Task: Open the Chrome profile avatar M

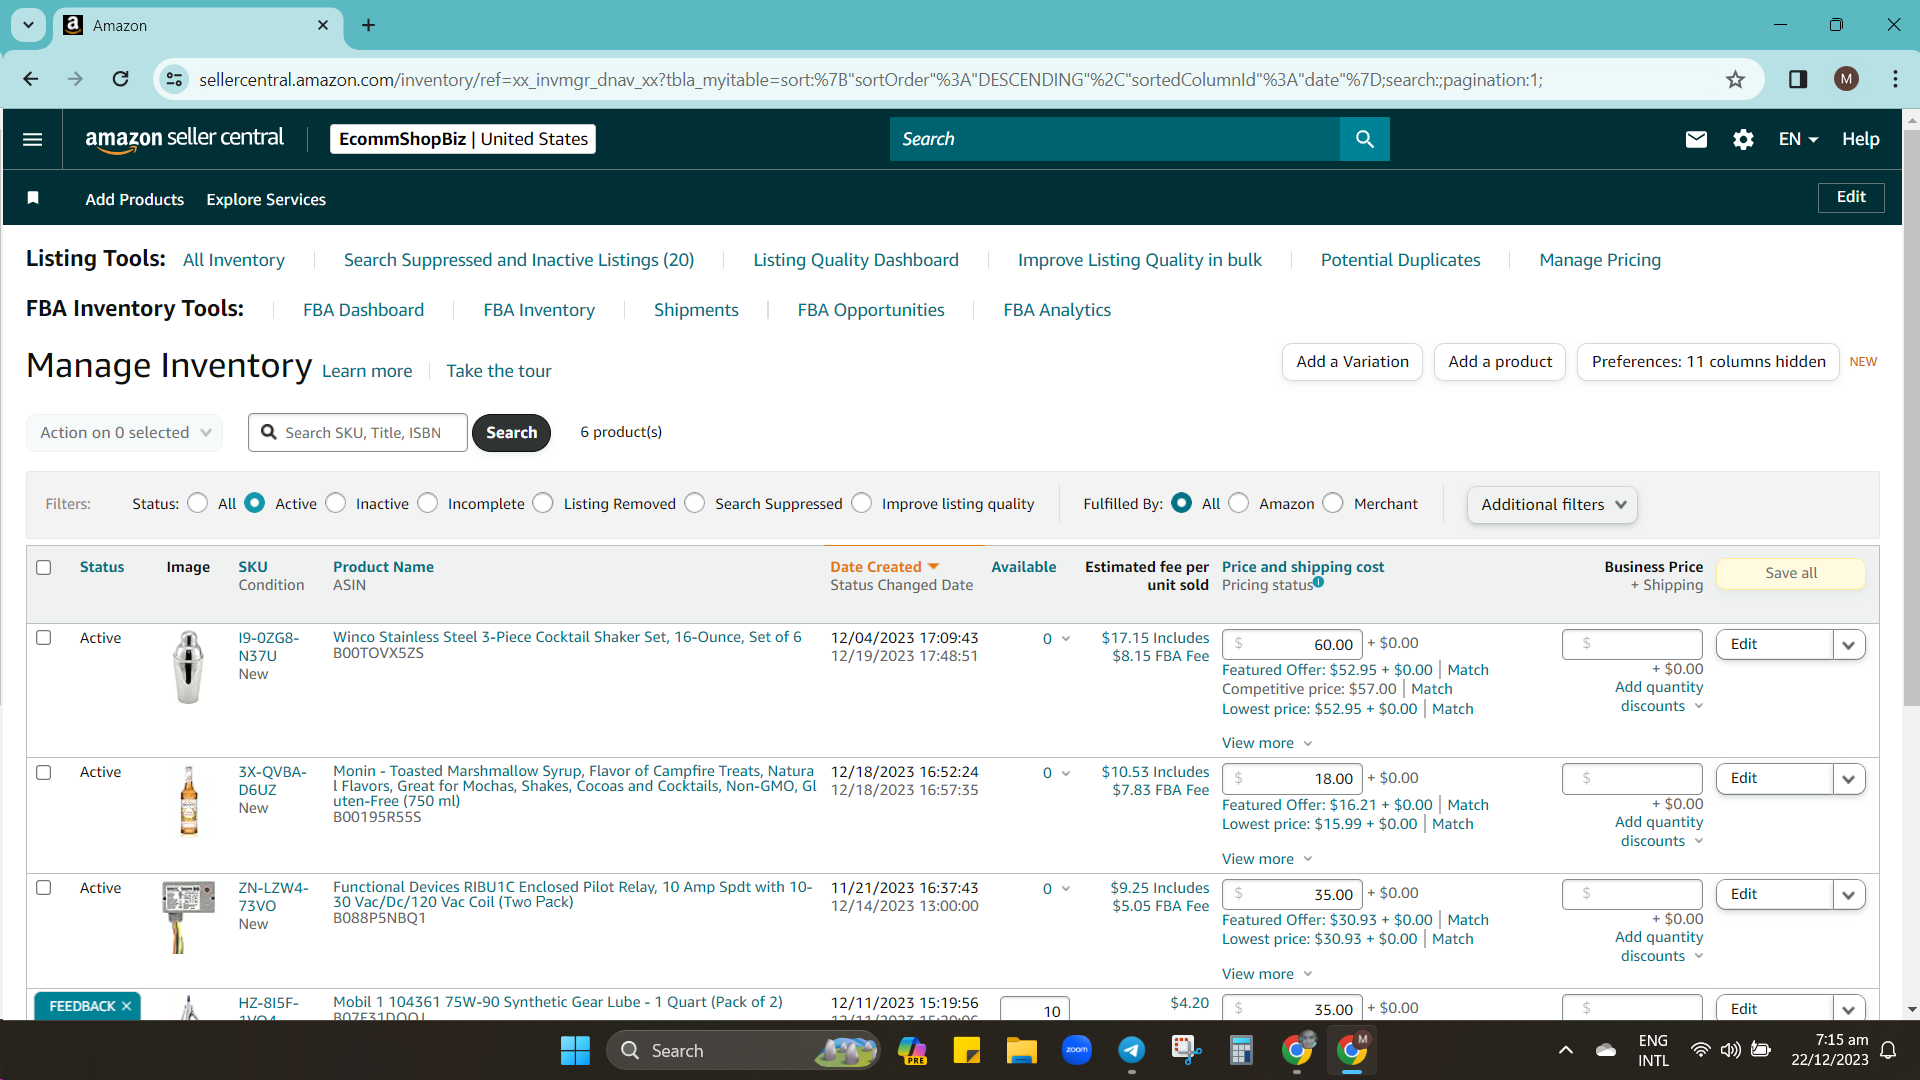Action: point(1846,79)
